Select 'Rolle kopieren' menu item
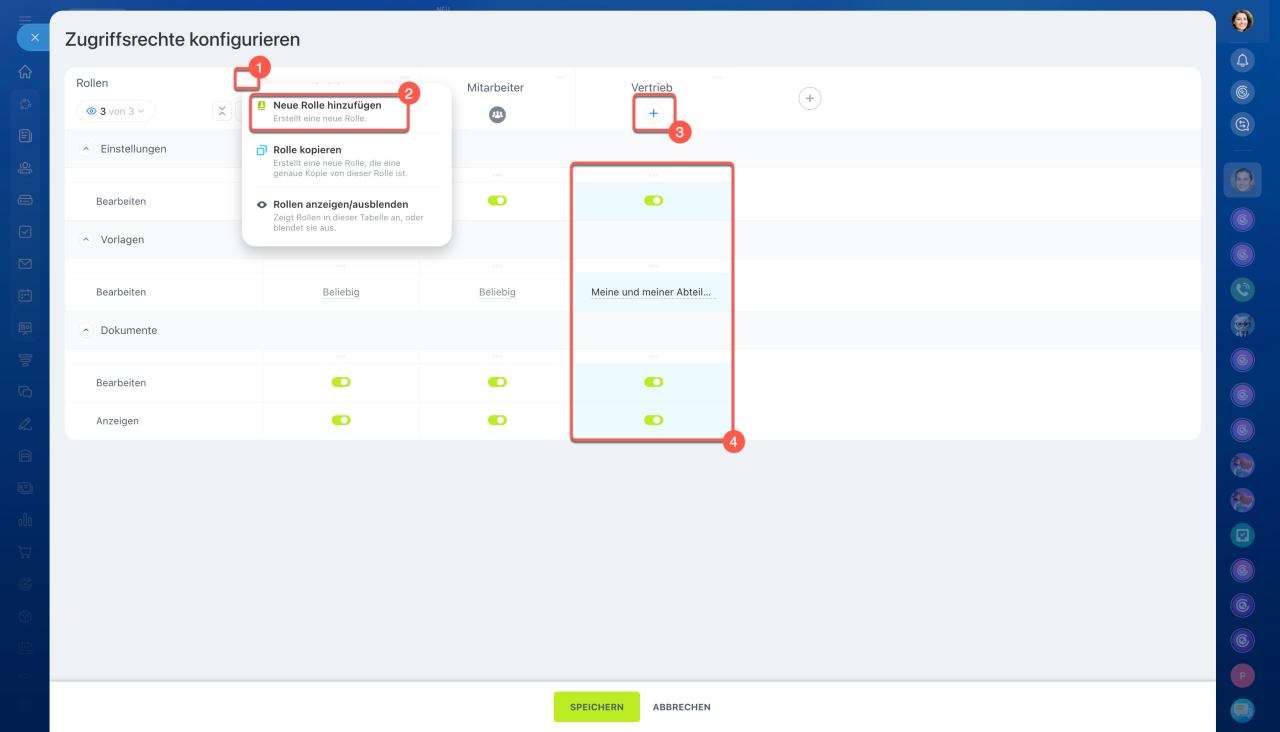 click(x=346, y=160)
